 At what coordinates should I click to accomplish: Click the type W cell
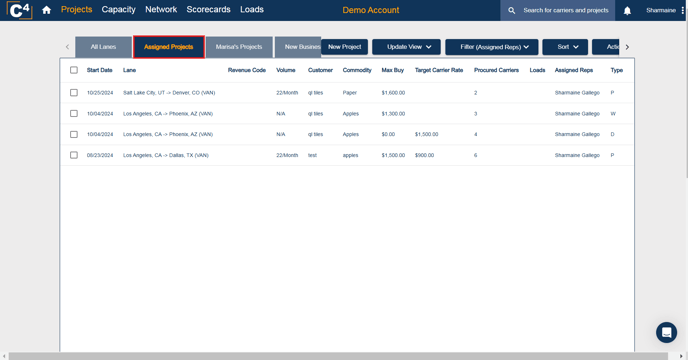click(x=613, y=114)
